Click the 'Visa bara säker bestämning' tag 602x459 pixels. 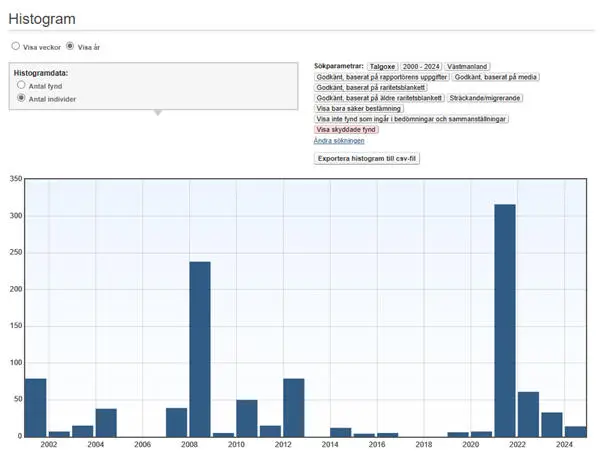pyautogui.click(x=359, y=109)
